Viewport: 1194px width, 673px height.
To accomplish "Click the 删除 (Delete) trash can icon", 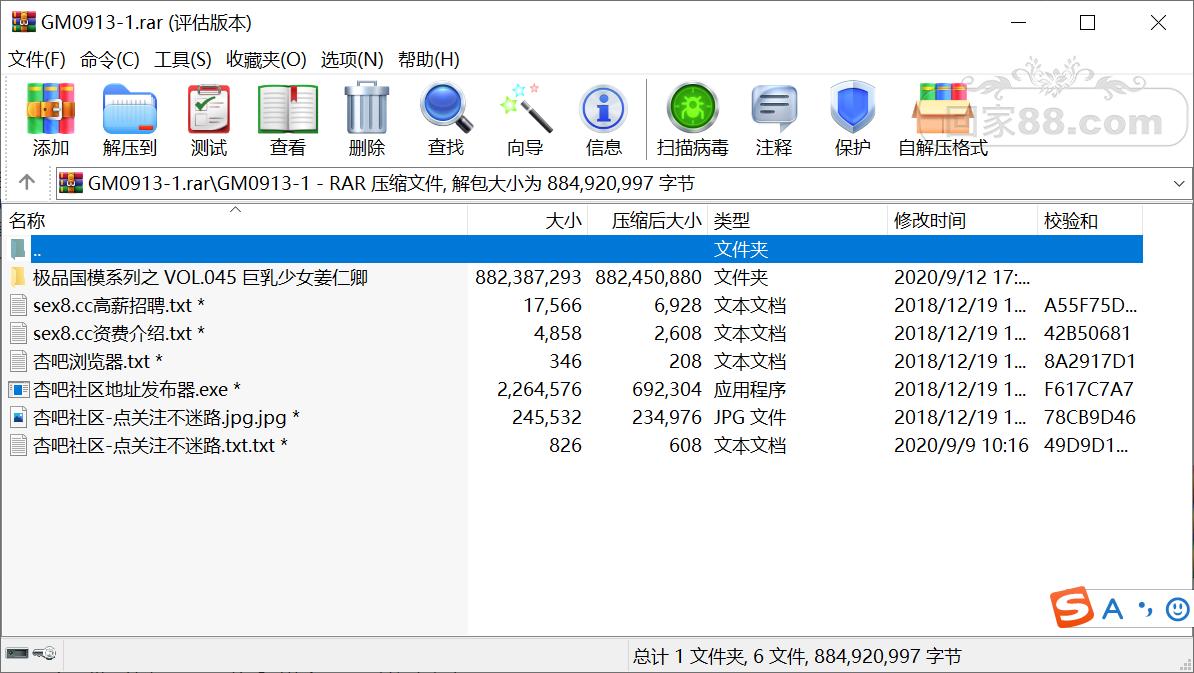I will point(367,109).
